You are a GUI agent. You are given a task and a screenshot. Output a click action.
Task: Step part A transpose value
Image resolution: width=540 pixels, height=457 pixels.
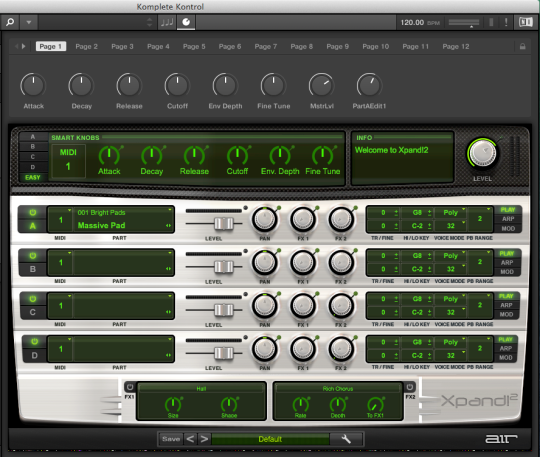(396, 212)
